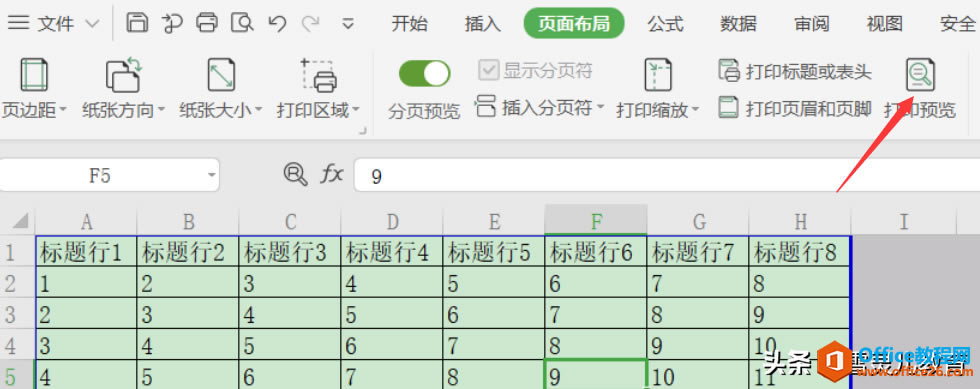980x389 pixels.
Task: Switch to the 开始 tab
Action: tap(409, 24)
